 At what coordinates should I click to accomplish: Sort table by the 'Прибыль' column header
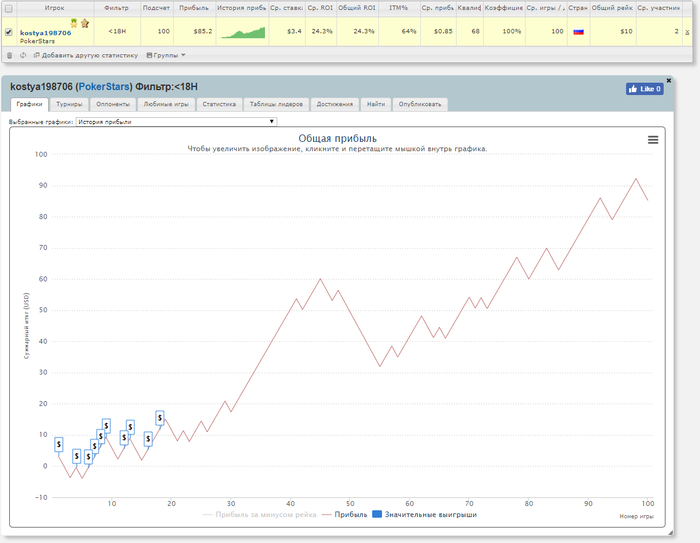pos(194,8)
